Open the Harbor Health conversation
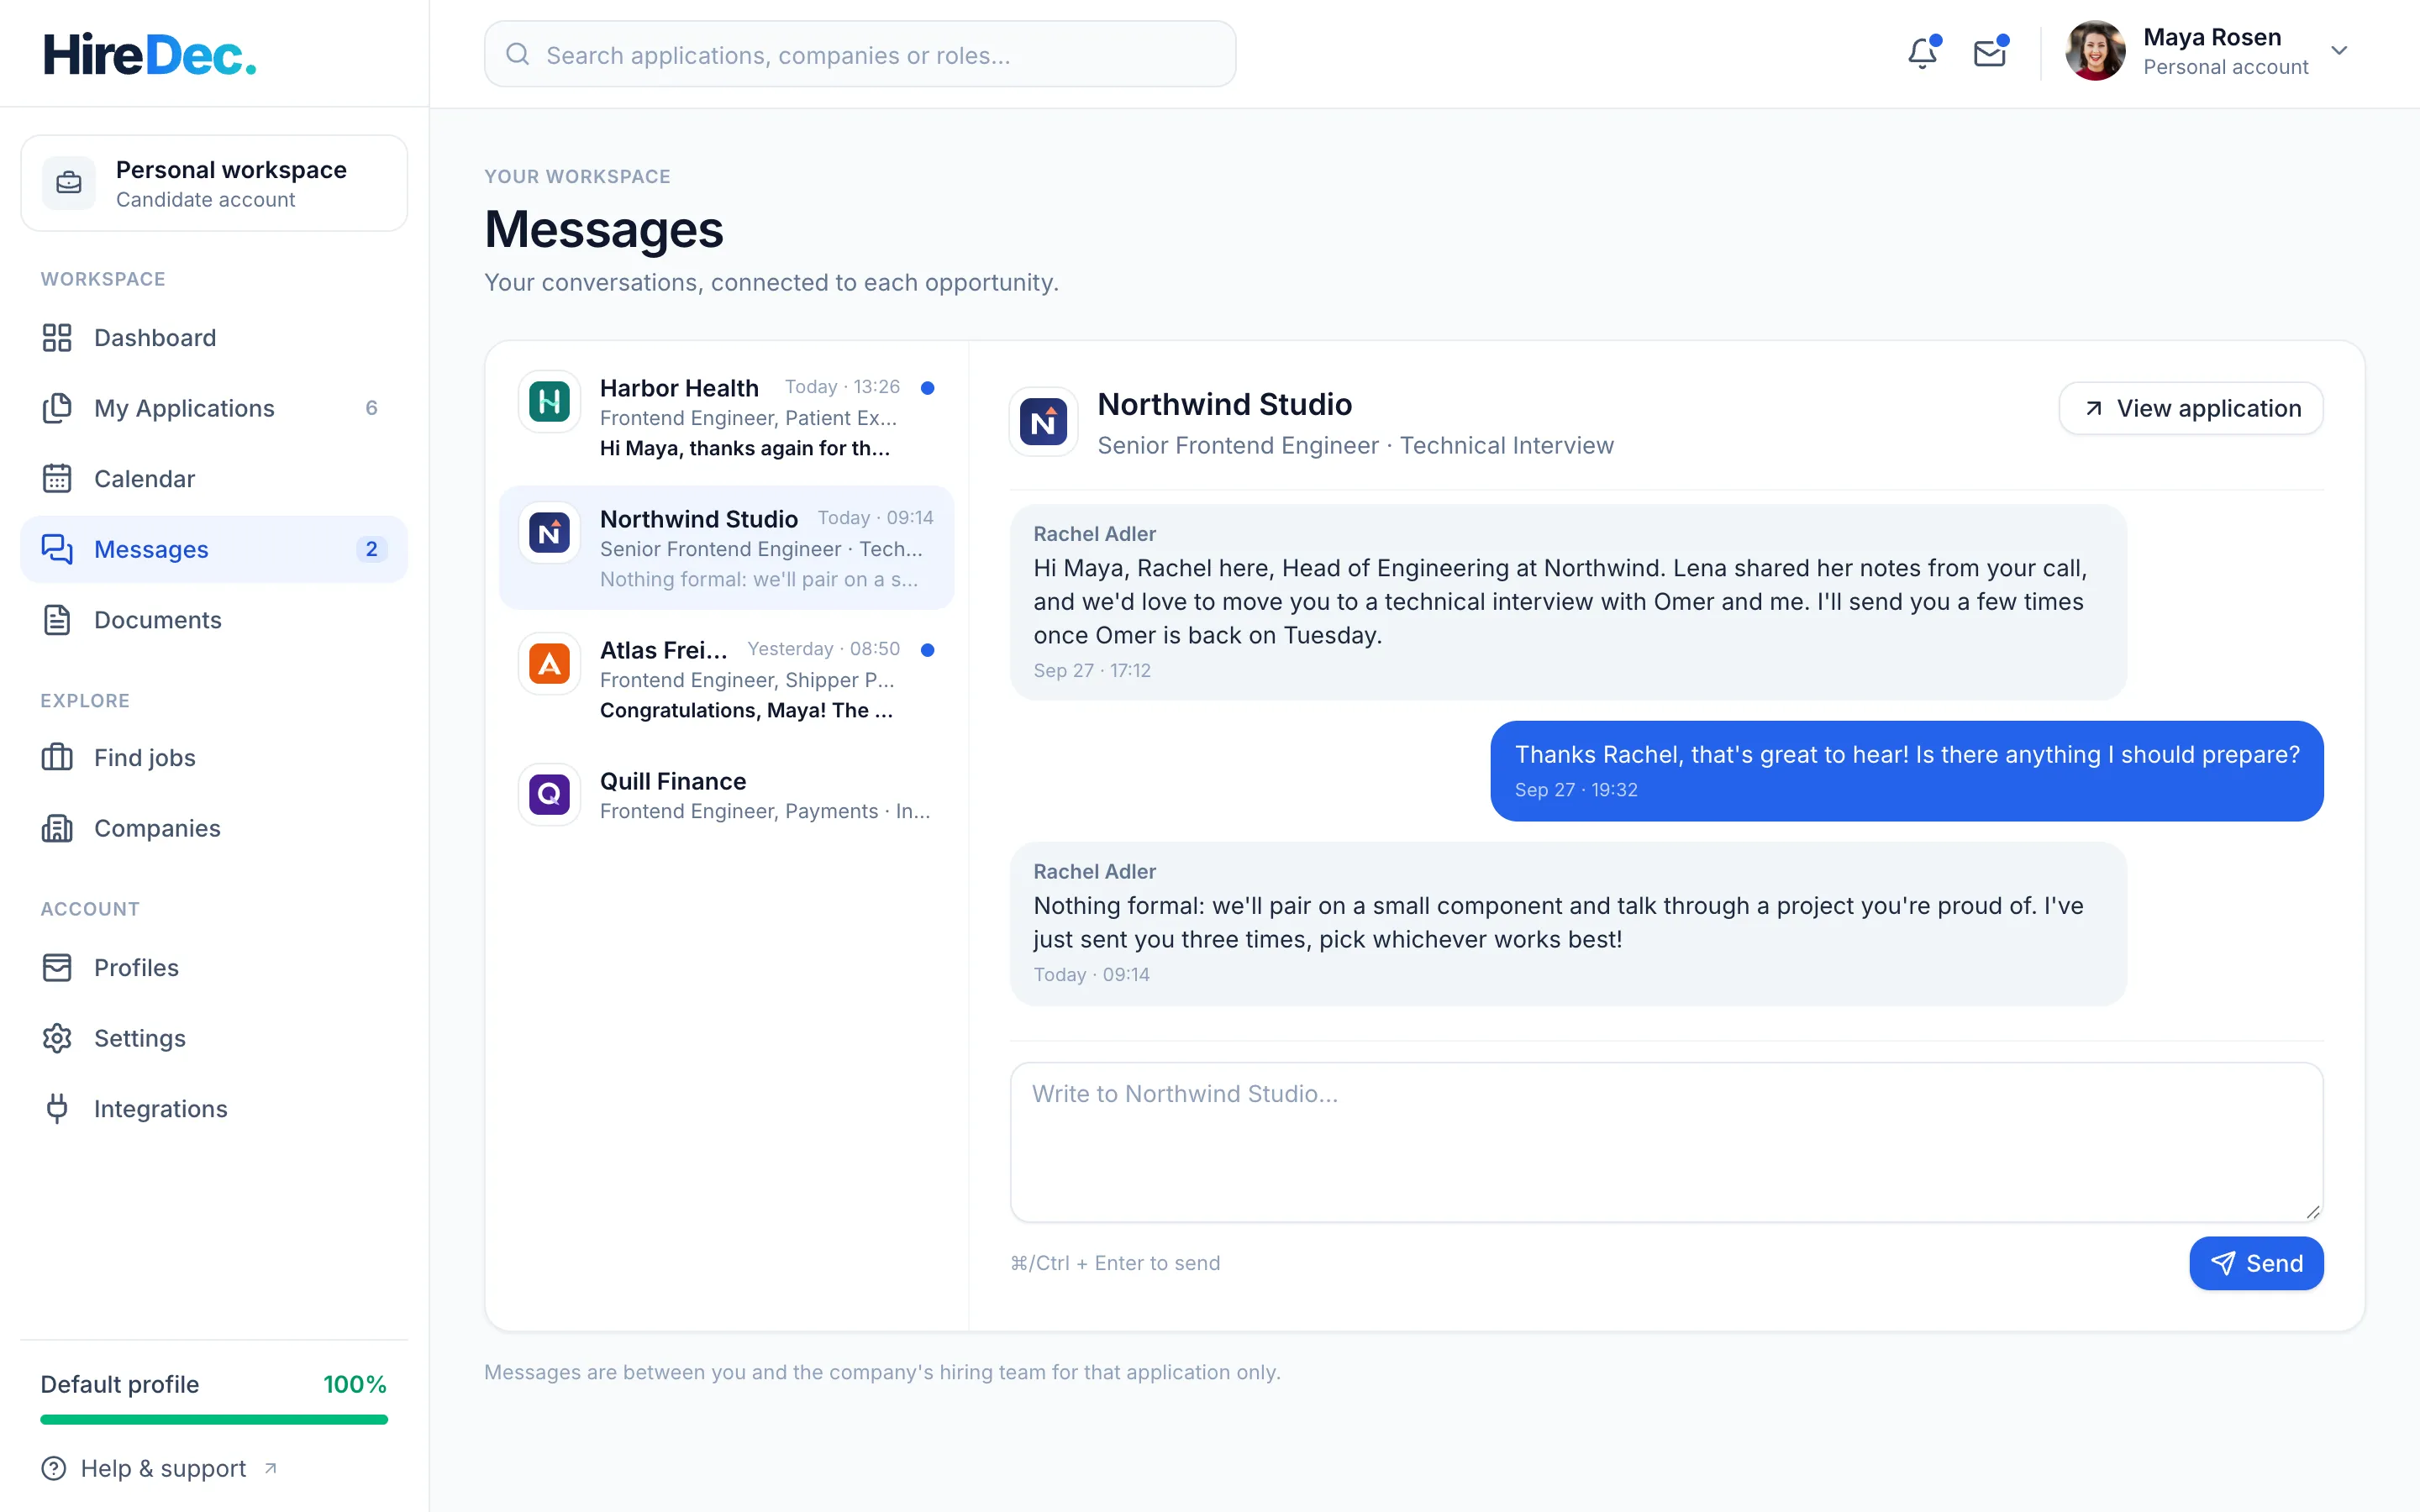This screenshot has height=1512, width=2420. click(x=727, y=417)
